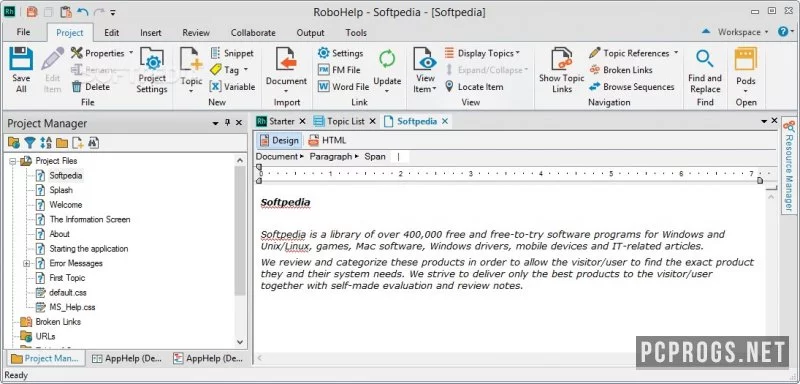Open the help question mark icon
This screenshot has height=384, width=800.
pos(783,32)
